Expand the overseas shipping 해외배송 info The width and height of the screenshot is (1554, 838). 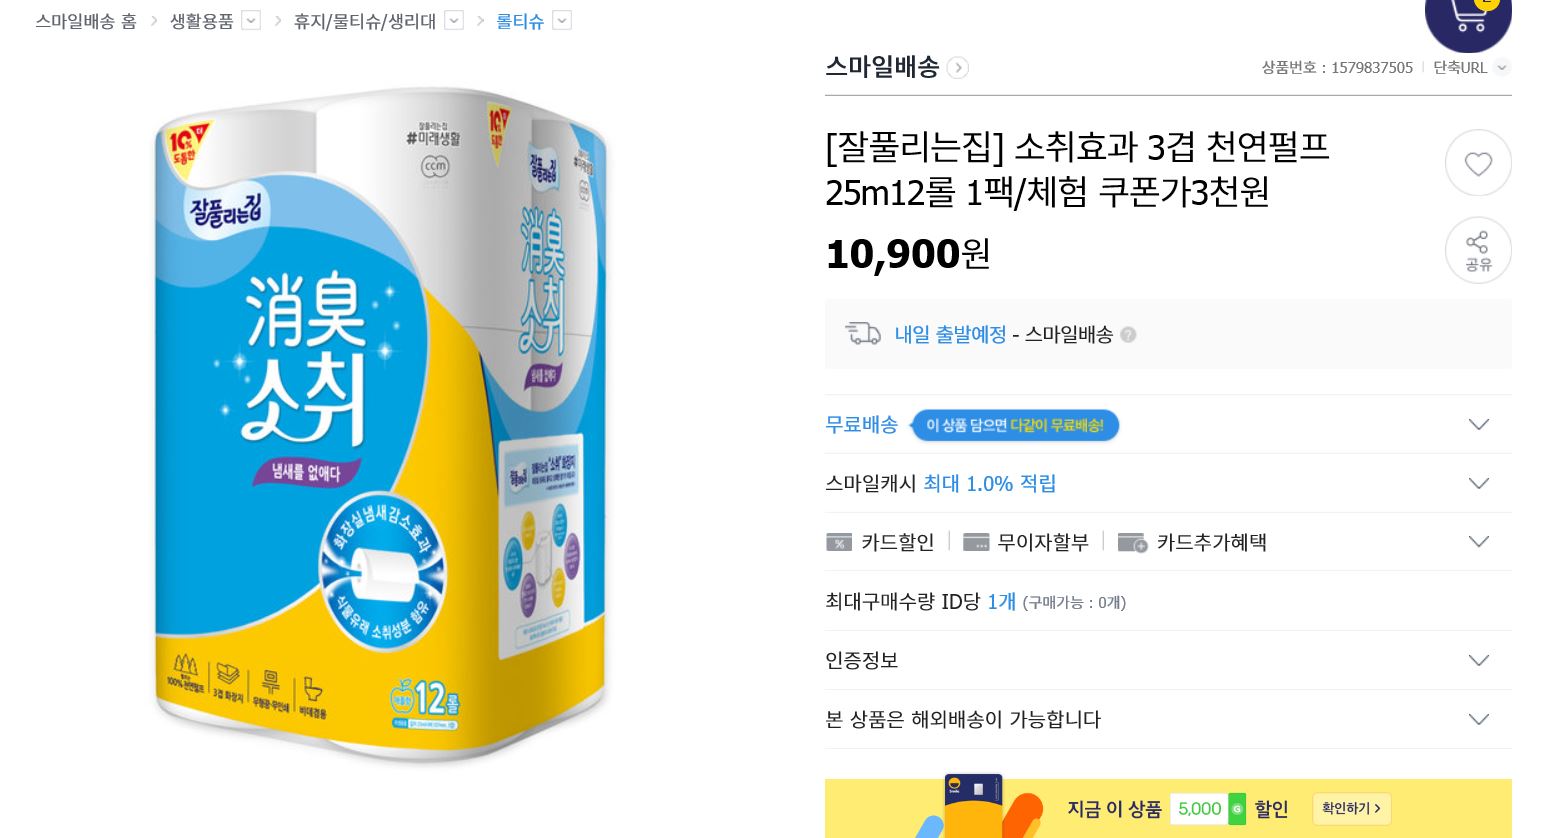click(1478, 719)
